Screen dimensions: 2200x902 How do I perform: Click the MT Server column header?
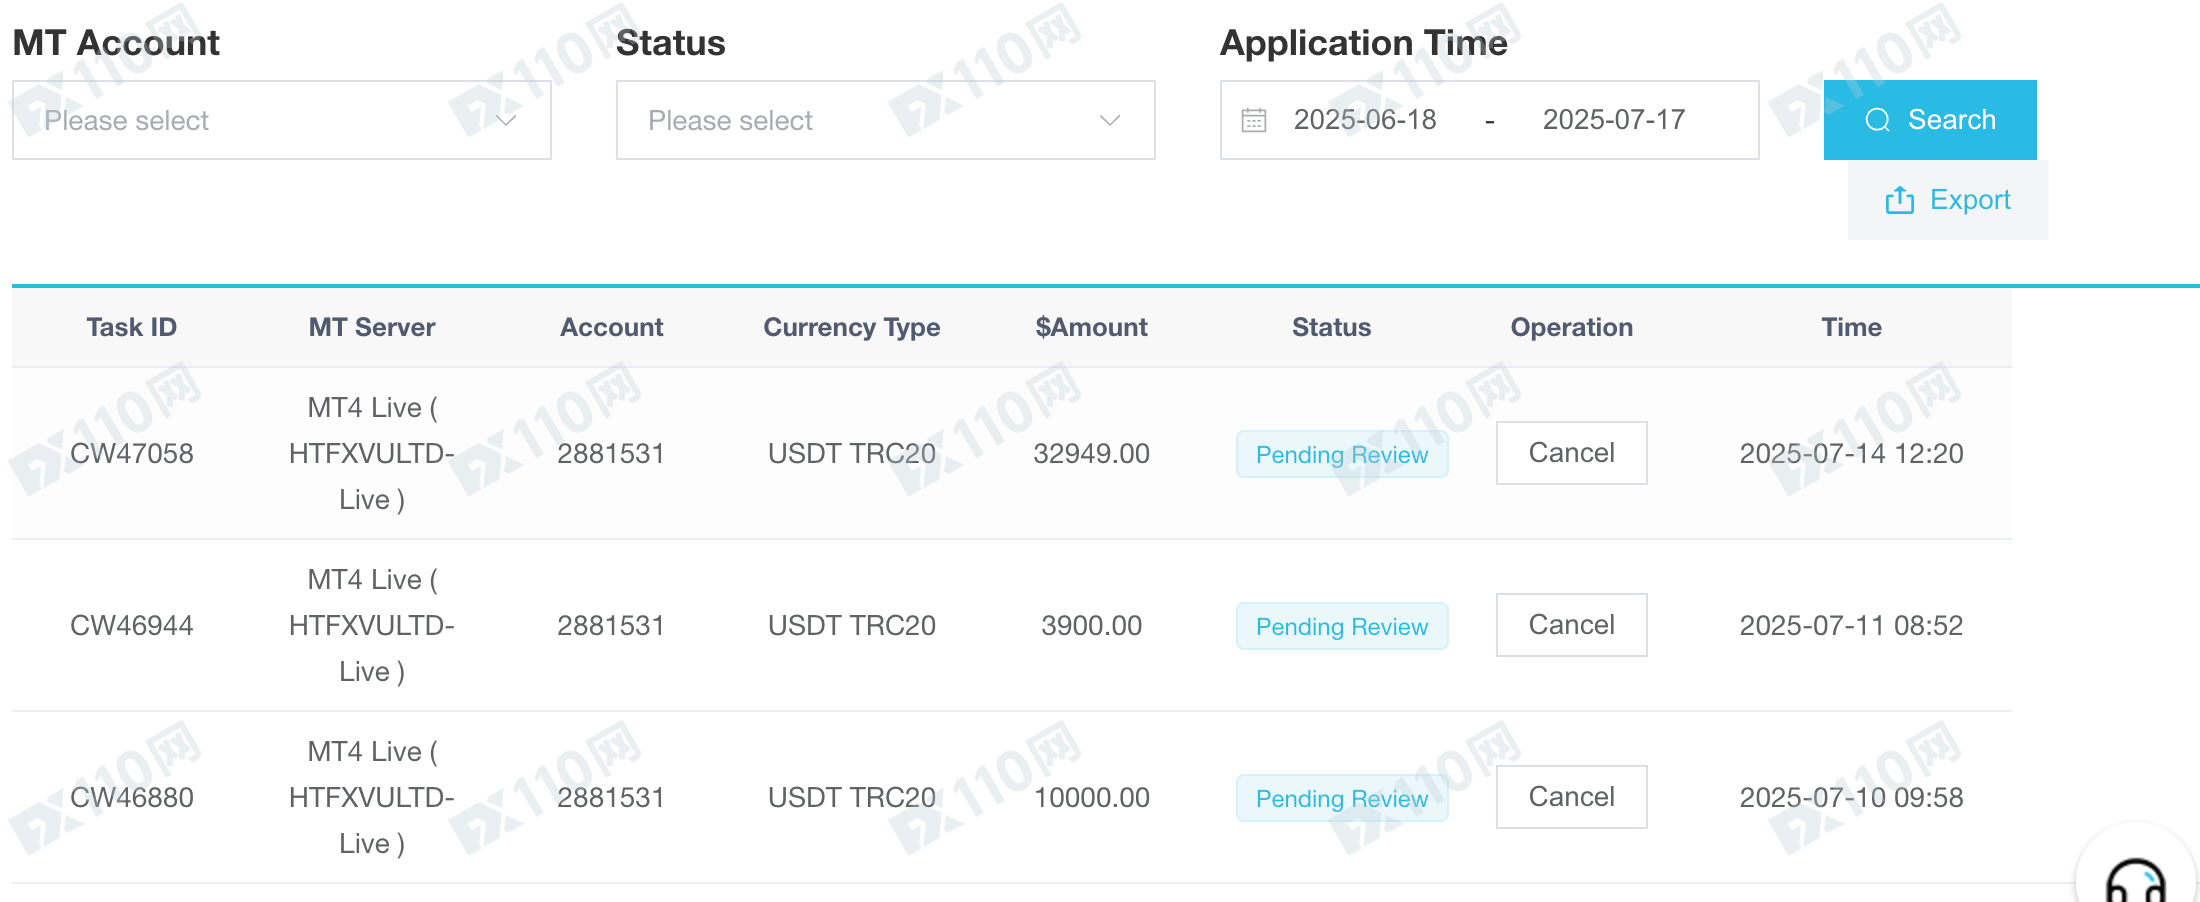[371, 327]
